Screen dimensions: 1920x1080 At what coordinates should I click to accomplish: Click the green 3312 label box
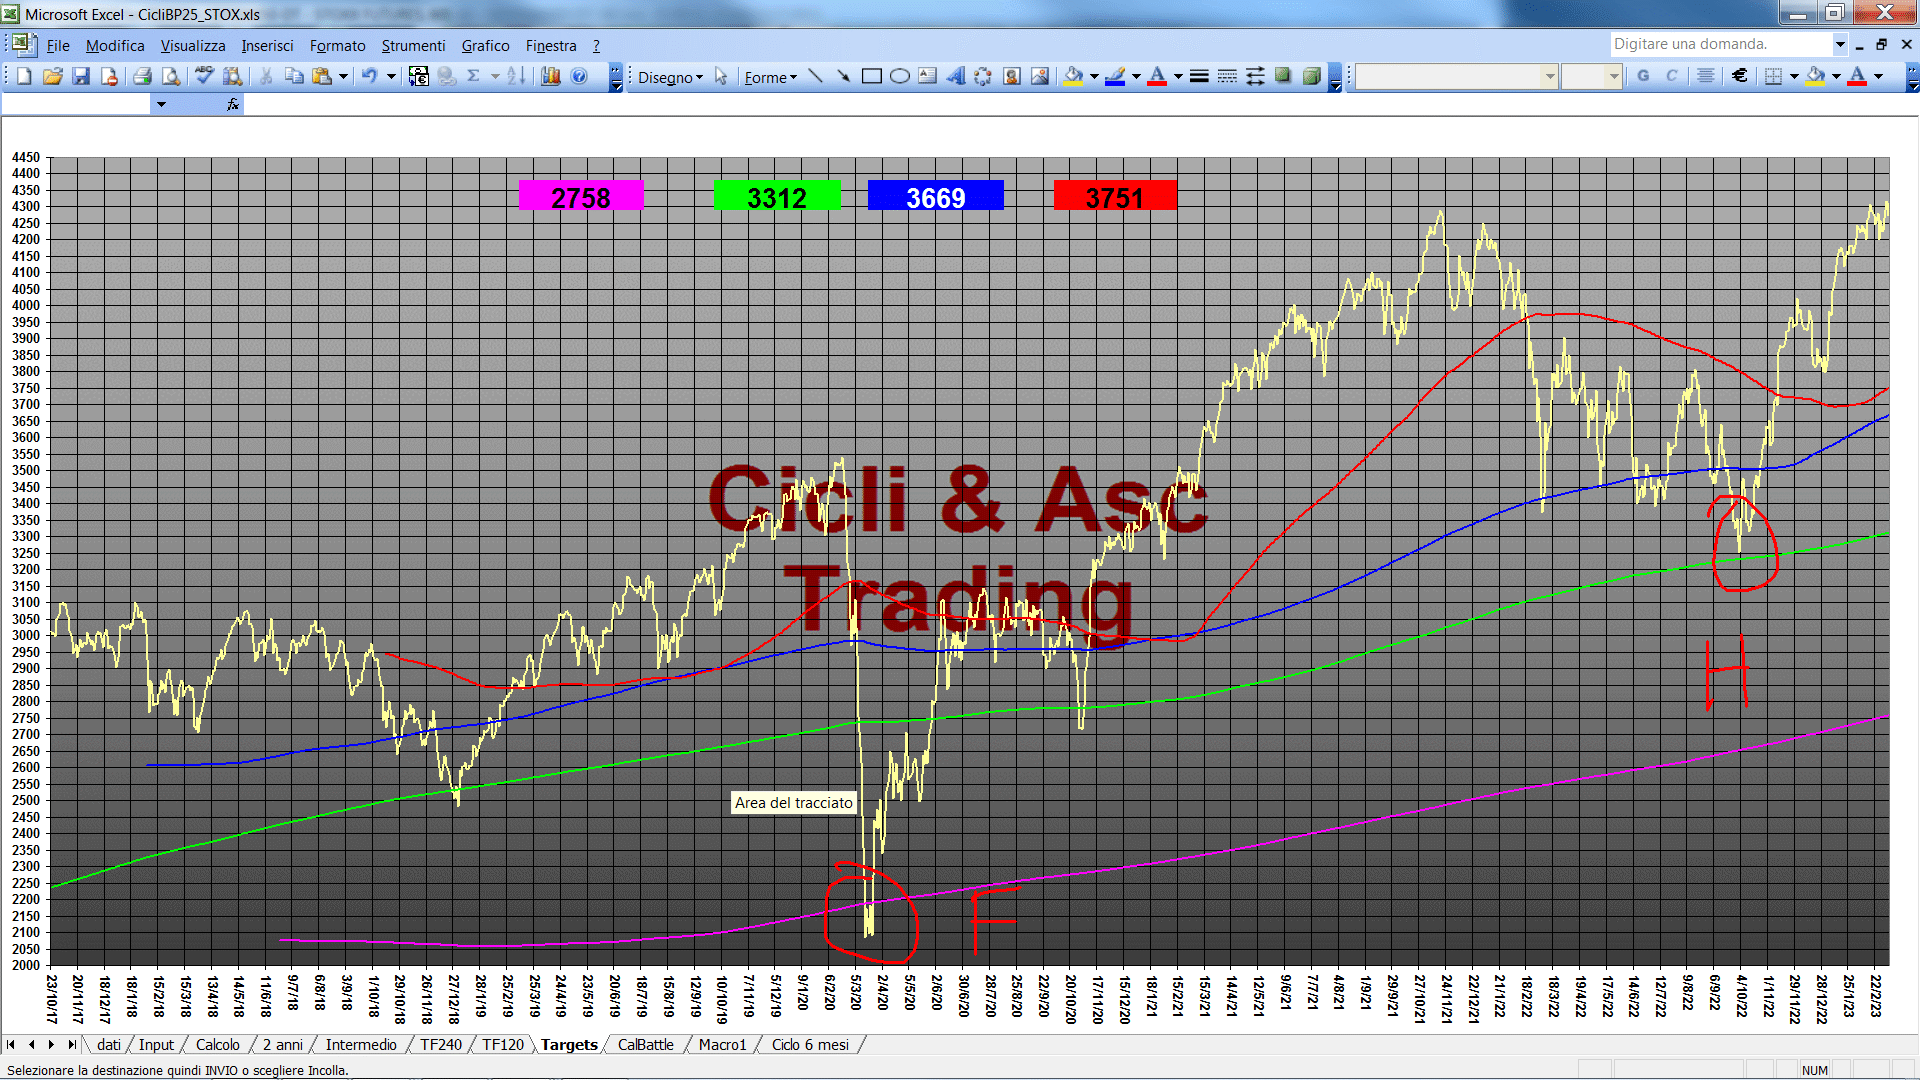click(777, 196)
